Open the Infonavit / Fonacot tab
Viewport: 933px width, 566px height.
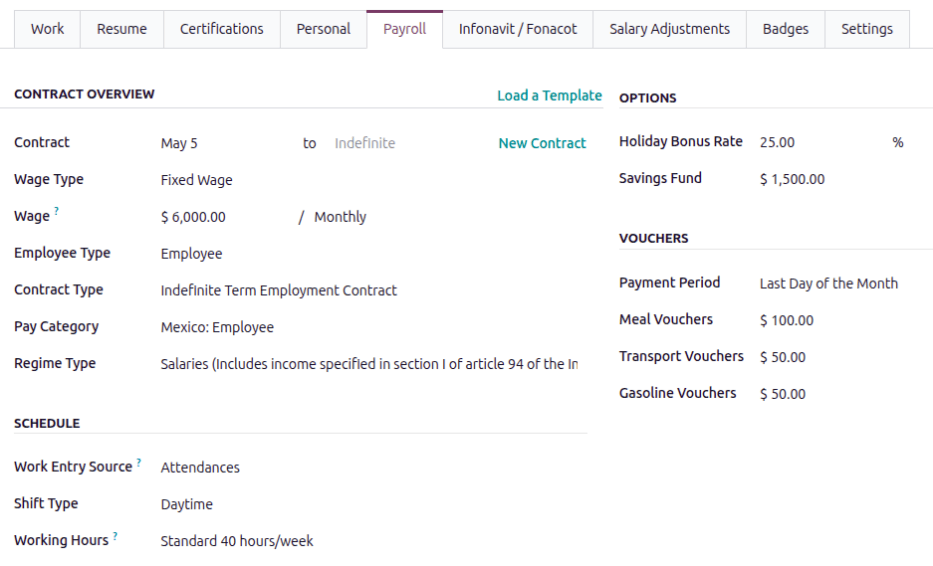tap(517, 29)
